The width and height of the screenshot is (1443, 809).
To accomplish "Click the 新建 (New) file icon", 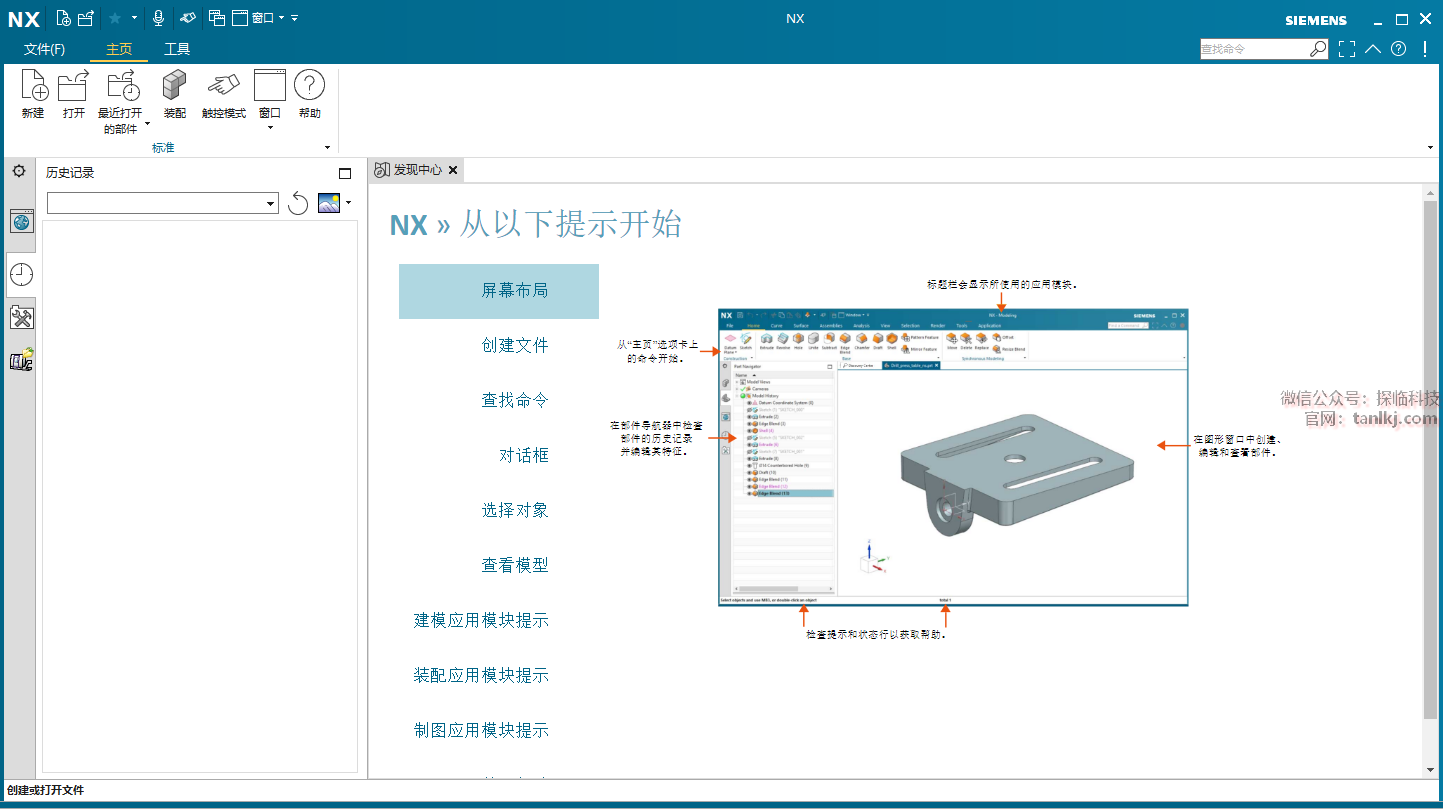I will pyautogui.click(x=33, y=88).
